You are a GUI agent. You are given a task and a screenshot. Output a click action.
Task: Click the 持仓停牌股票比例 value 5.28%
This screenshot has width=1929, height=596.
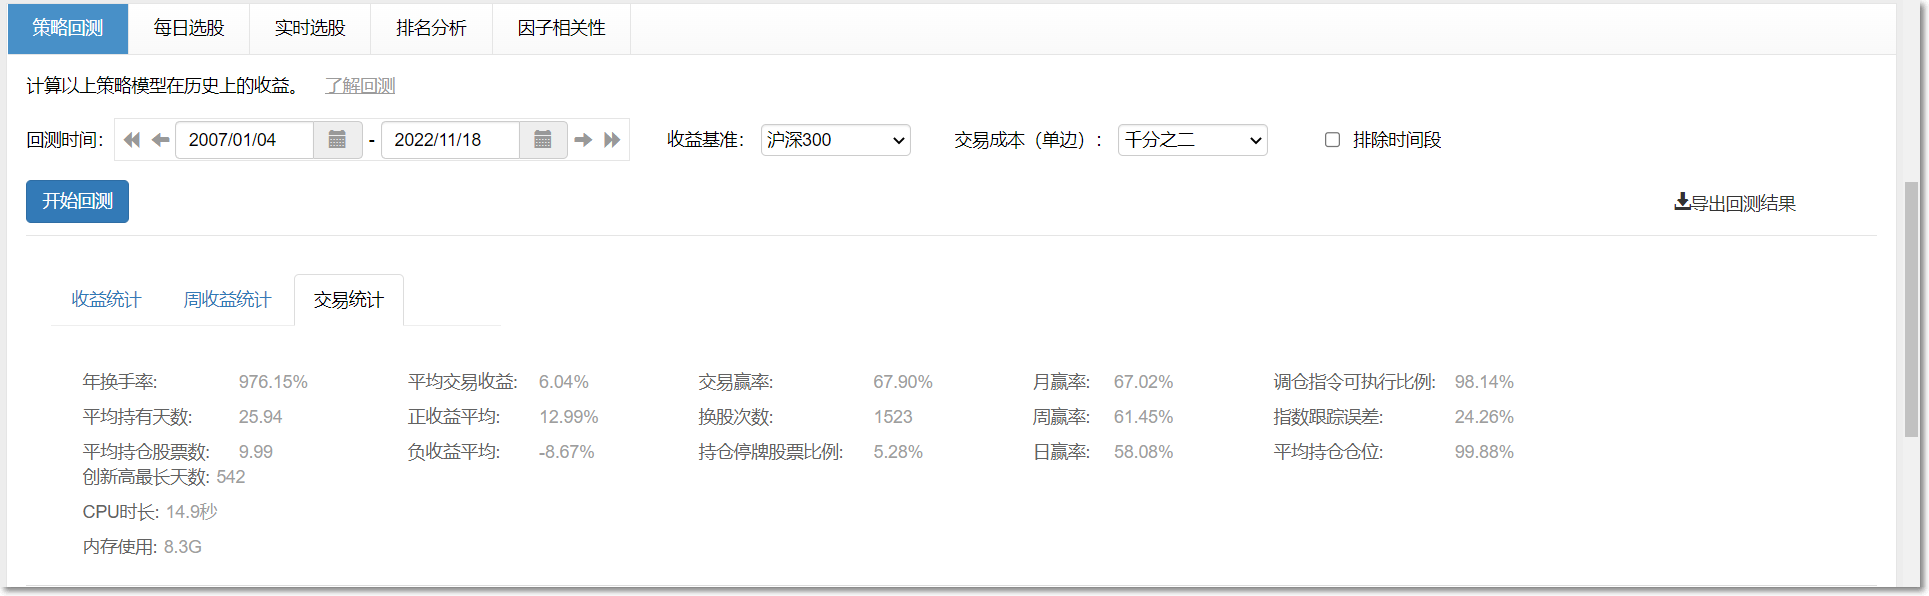[898, 452]
